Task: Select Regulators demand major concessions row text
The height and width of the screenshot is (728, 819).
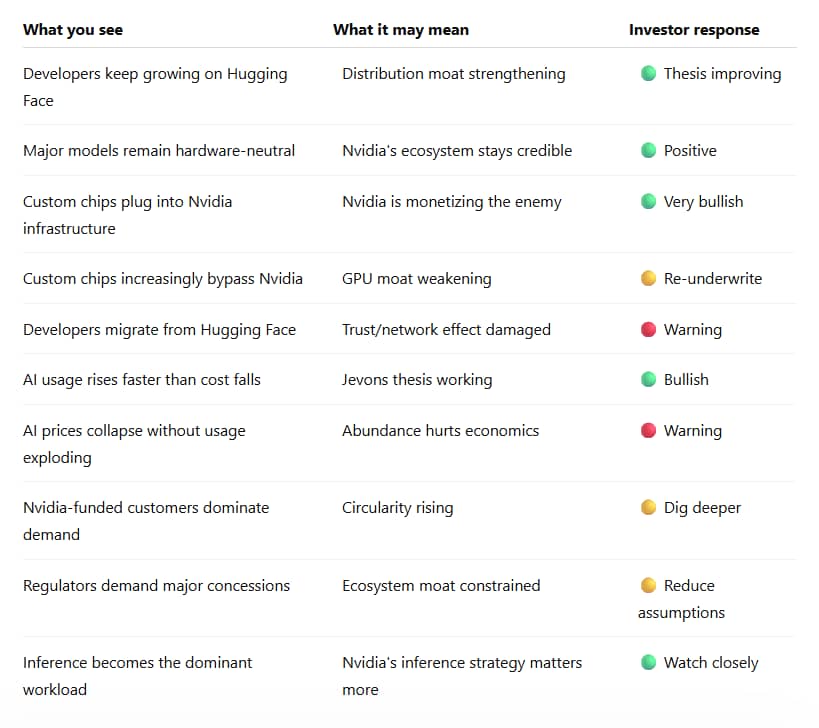Action: (x=156, y=586)
